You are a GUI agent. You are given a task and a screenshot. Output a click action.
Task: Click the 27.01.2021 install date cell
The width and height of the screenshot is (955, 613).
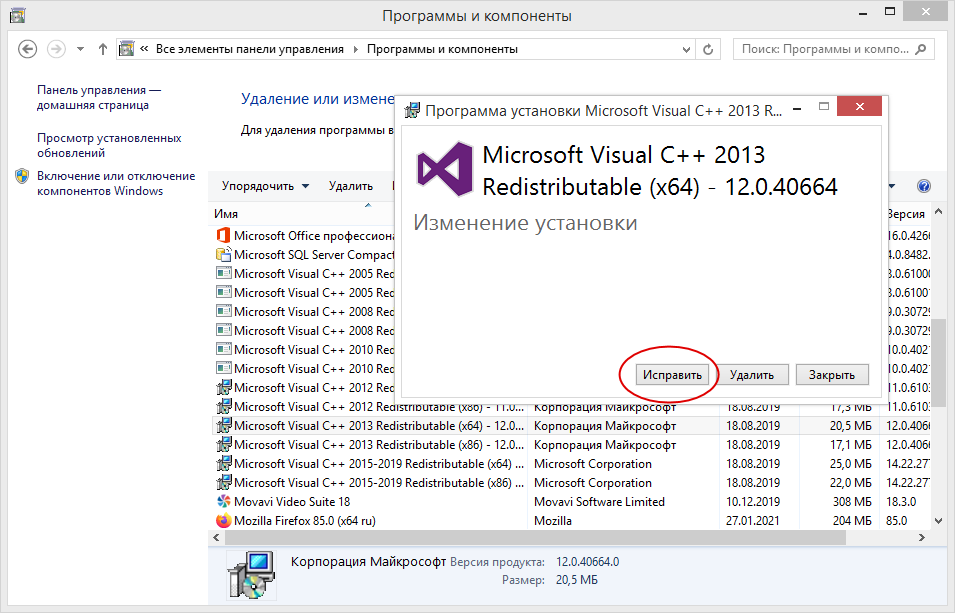click(753, 521)
